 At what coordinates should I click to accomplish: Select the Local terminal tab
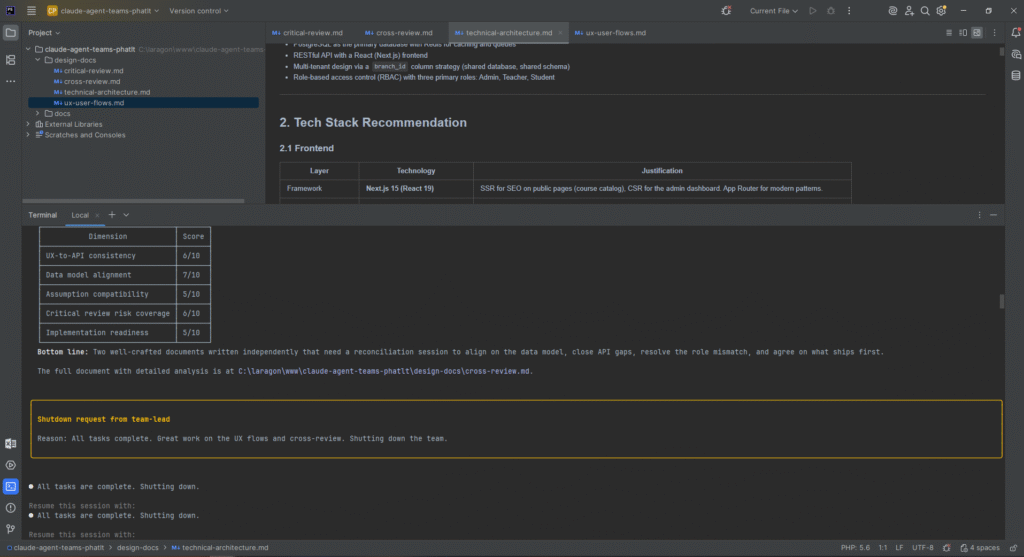(80, 215)
